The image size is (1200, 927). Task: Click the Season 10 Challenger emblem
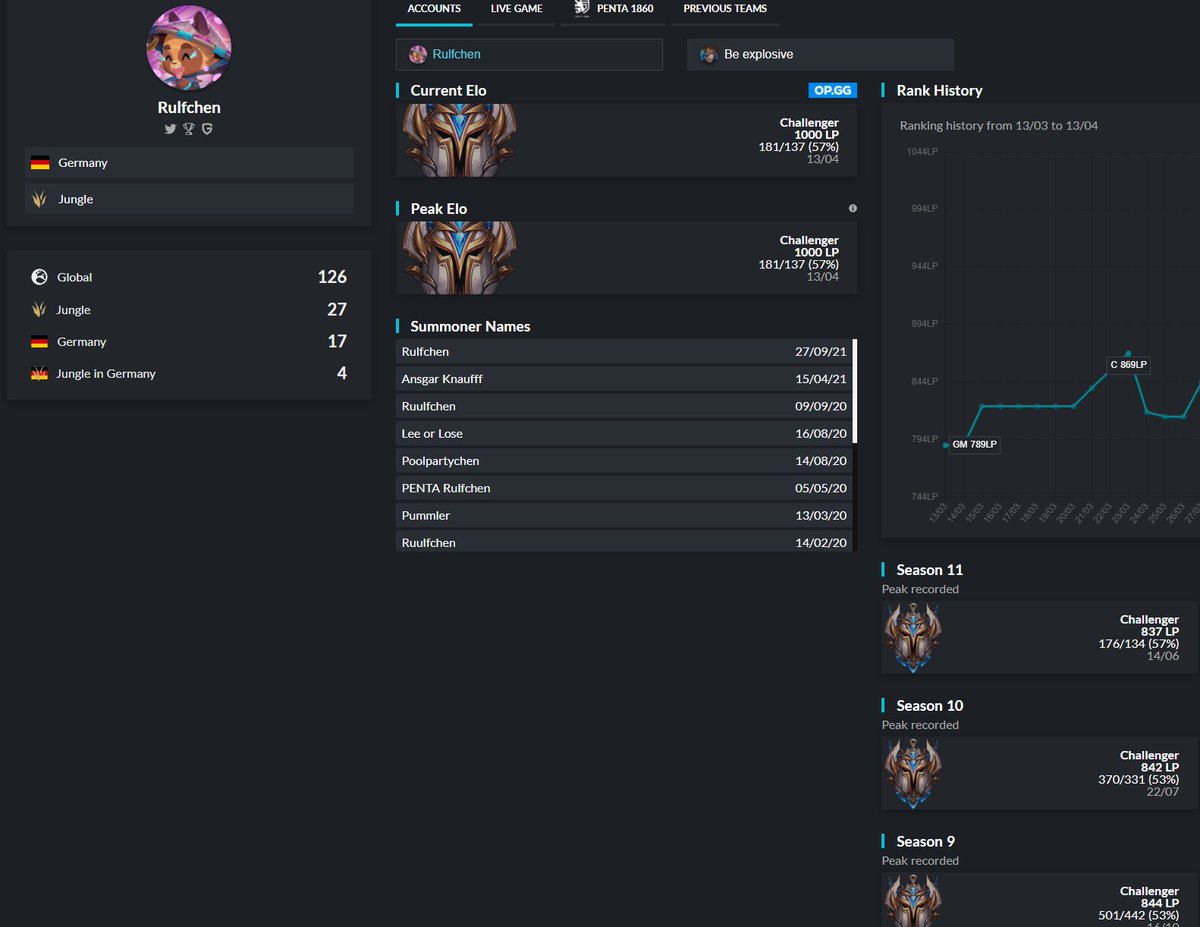(913, 773)
